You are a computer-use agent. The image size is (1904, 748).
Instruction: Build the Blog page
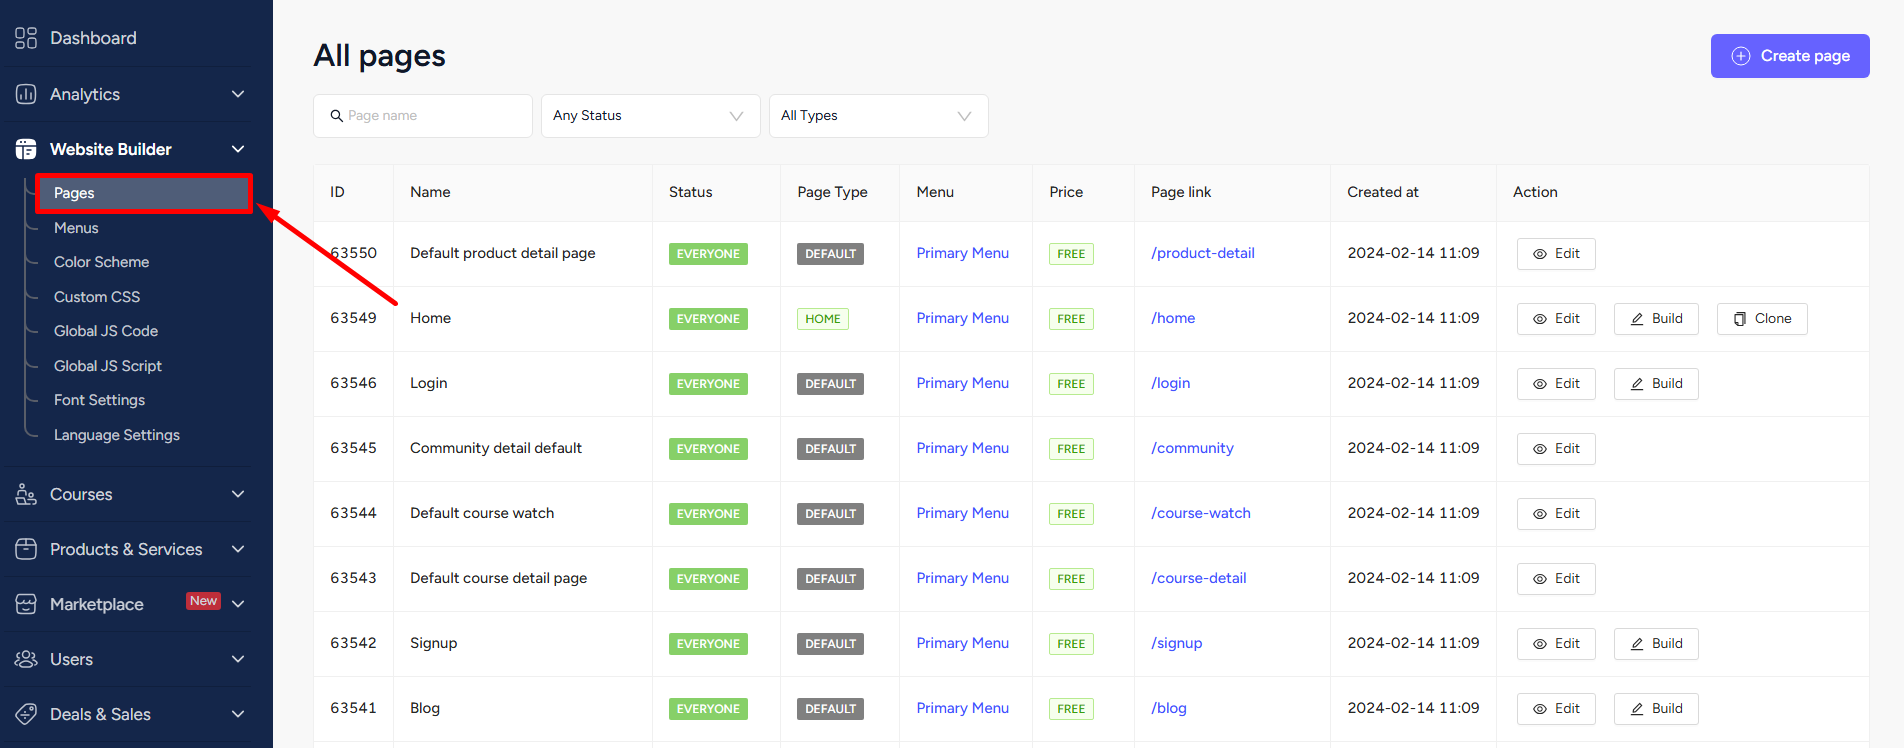[1656, 709]
